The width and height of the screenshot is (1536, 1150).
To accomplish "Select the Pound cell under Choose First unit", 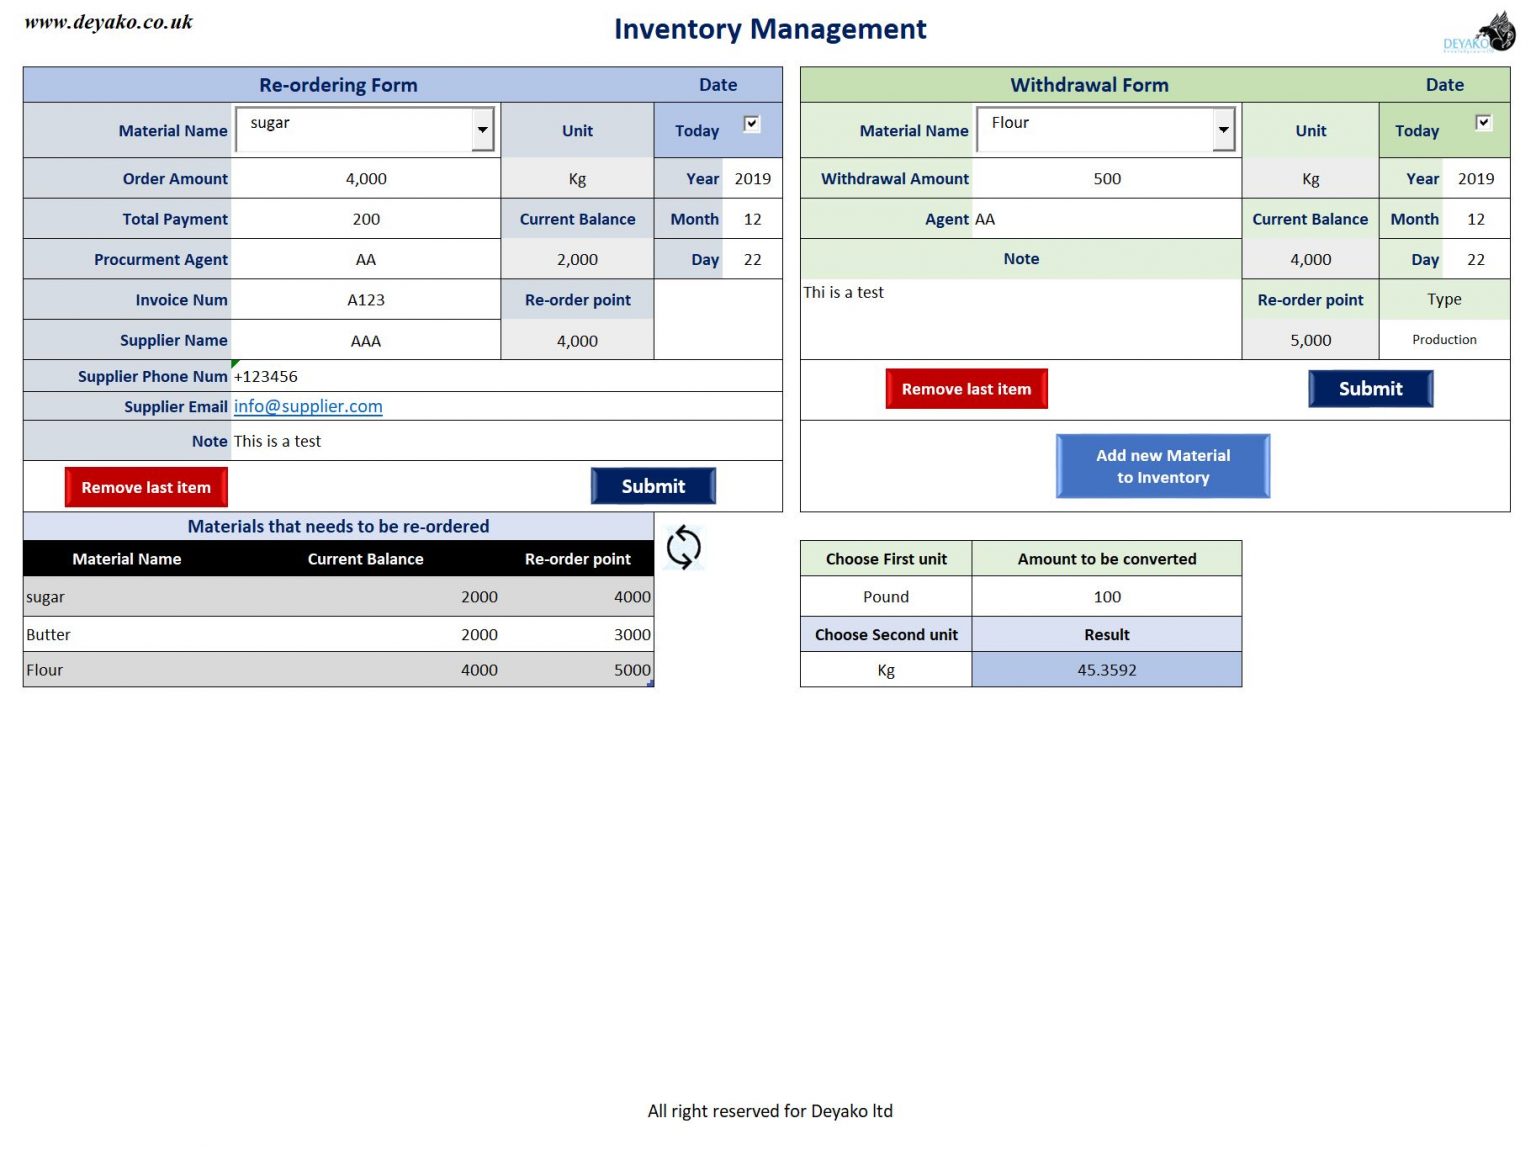I will [885, 596].
